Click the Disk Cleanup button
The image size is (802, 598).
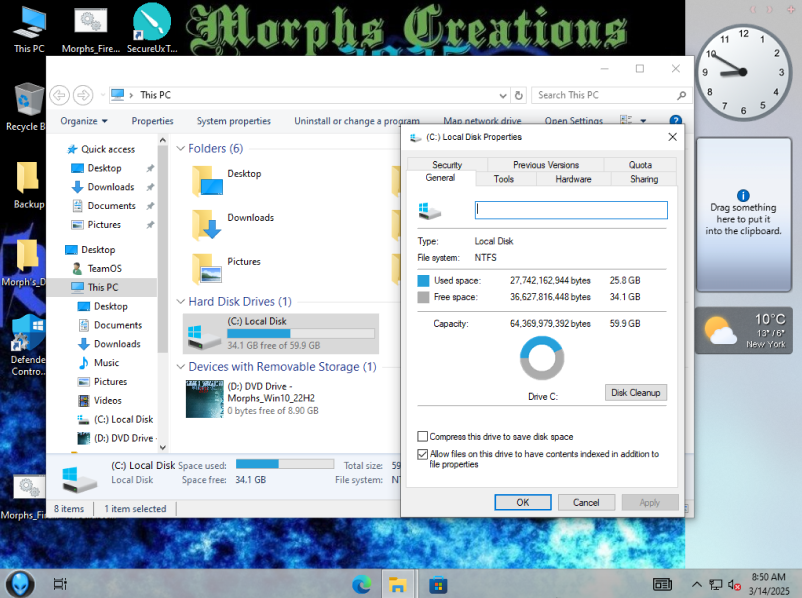click(636, 392)
